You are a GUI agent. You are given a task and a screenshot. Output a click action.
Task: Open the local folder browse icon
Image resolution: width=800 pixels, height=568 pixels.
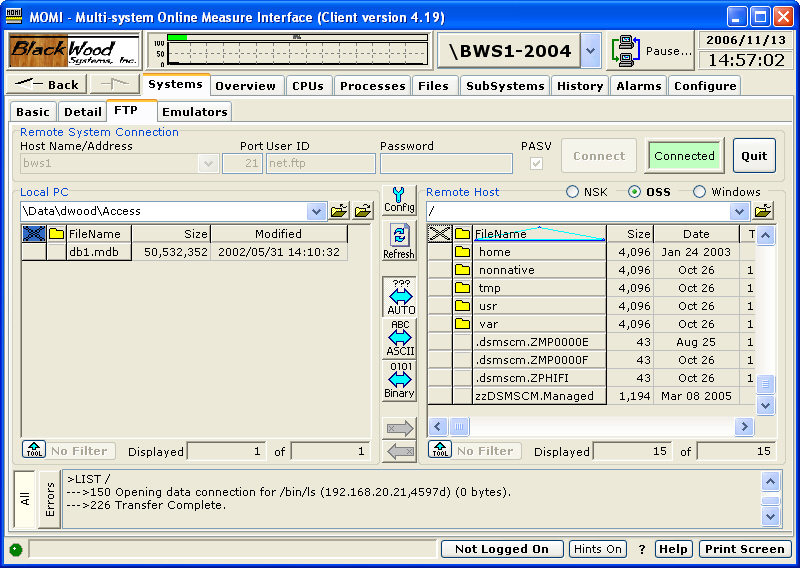pyautogui.click(x=339, y=211)
